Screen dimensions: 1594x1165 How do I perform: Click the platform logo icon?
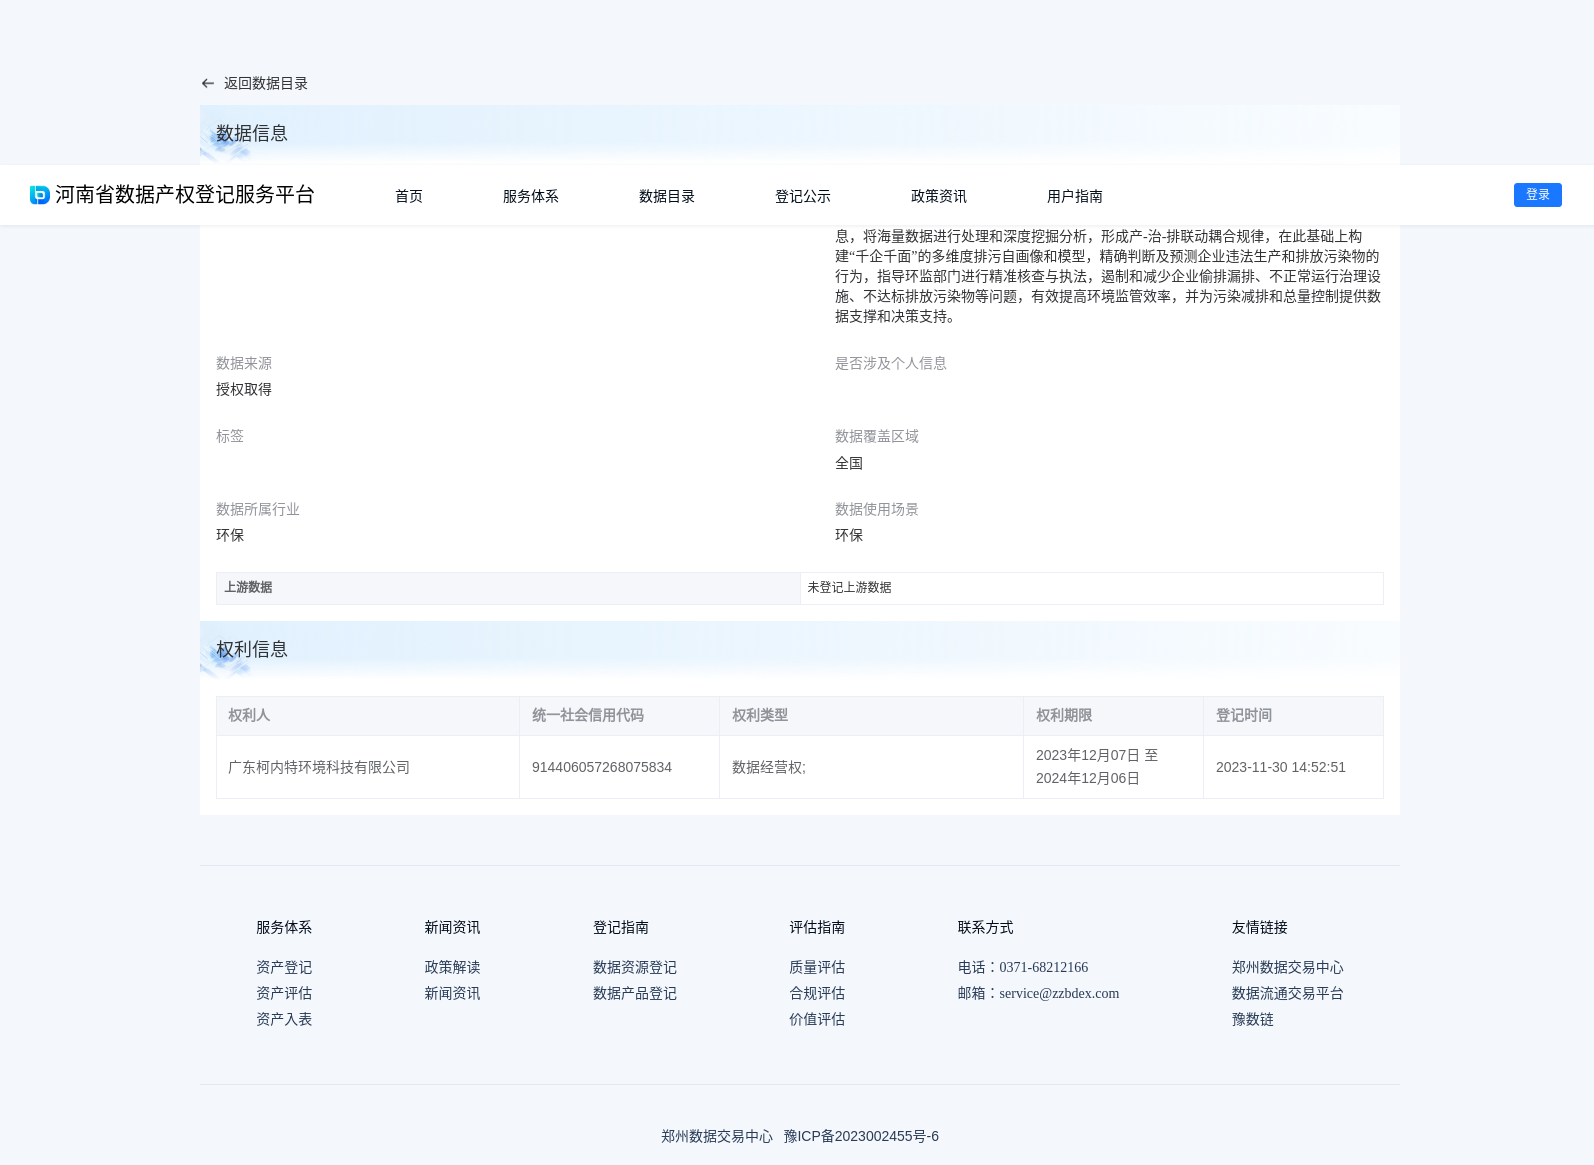coord(40,195)
